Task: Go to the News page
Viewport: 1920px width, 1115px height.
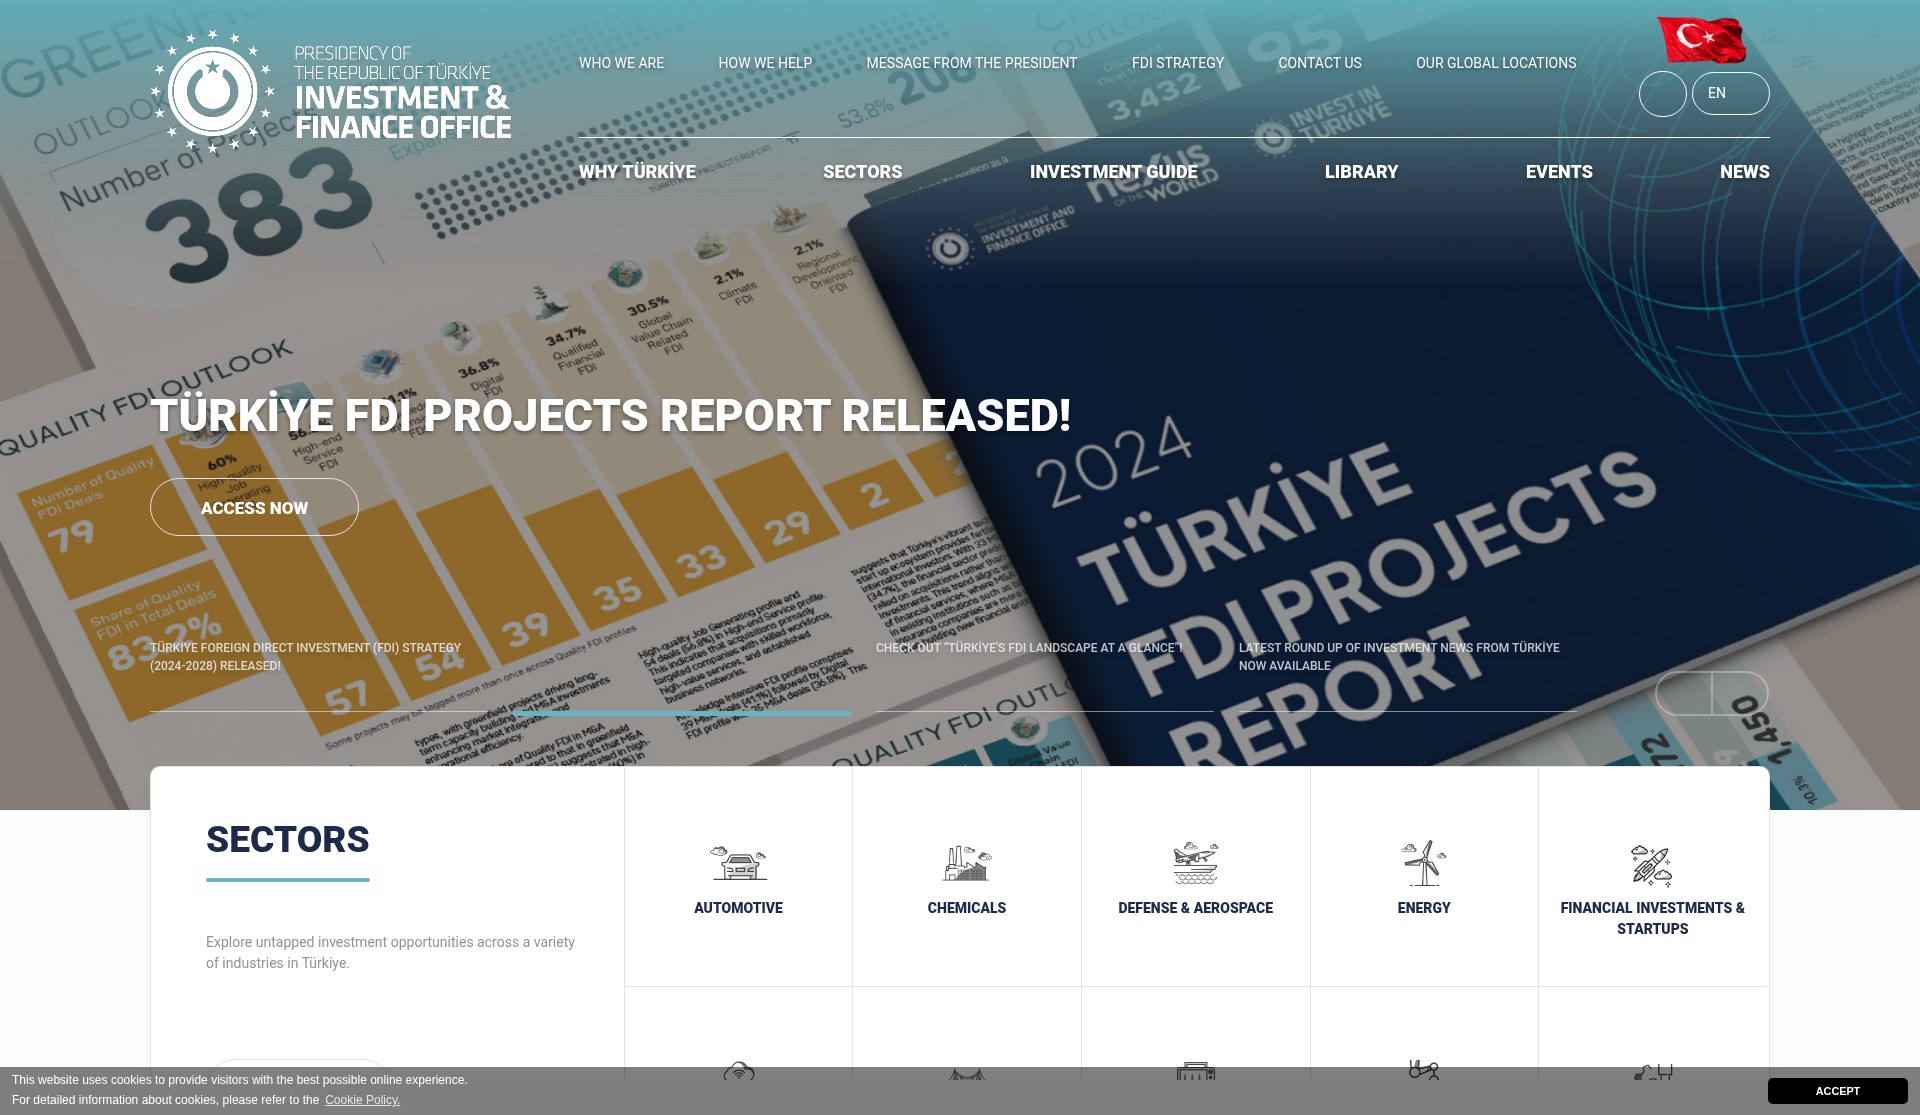Action: tap(1744, 172)
